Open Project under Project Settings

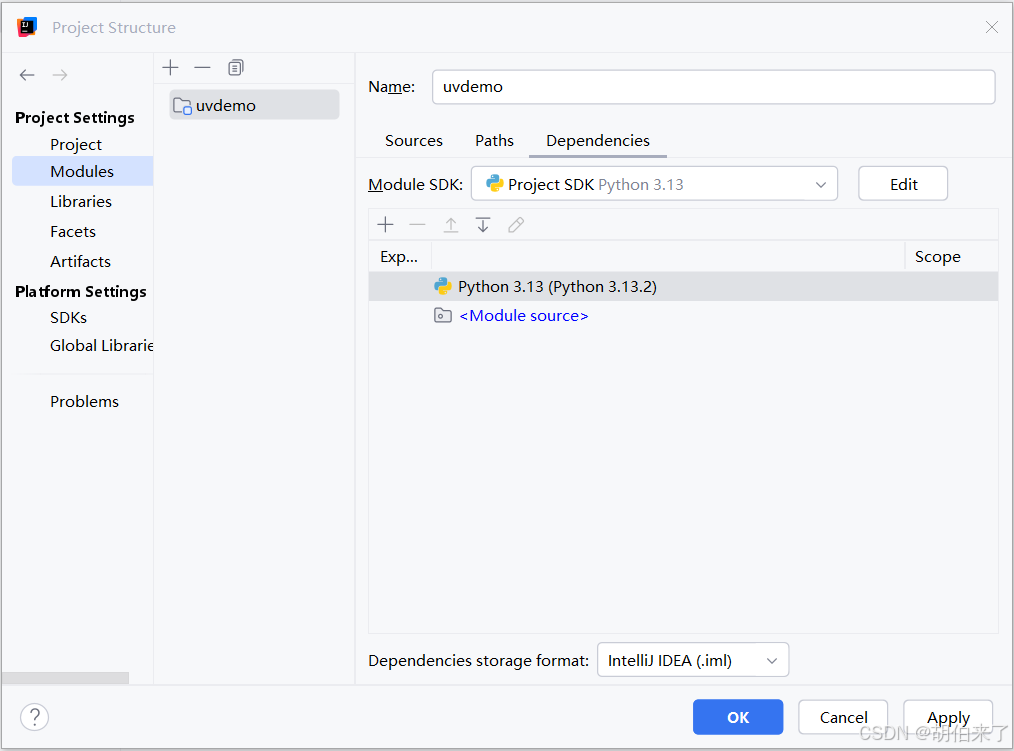[76, 144]
